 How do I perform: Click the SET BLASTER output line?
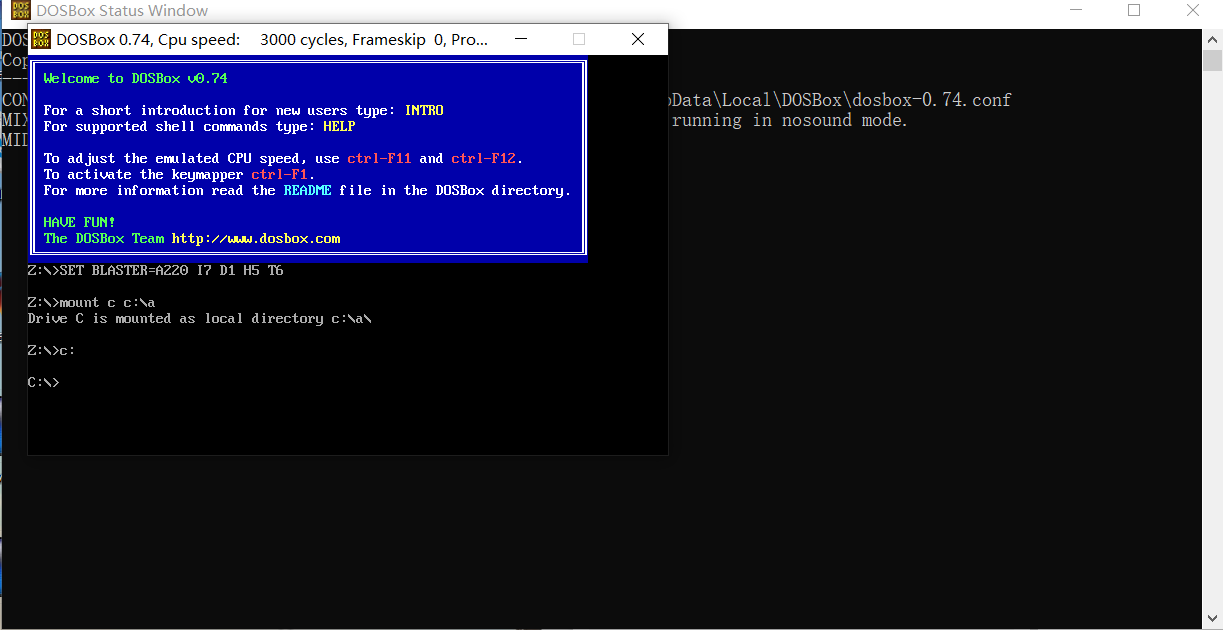[155, 270]
